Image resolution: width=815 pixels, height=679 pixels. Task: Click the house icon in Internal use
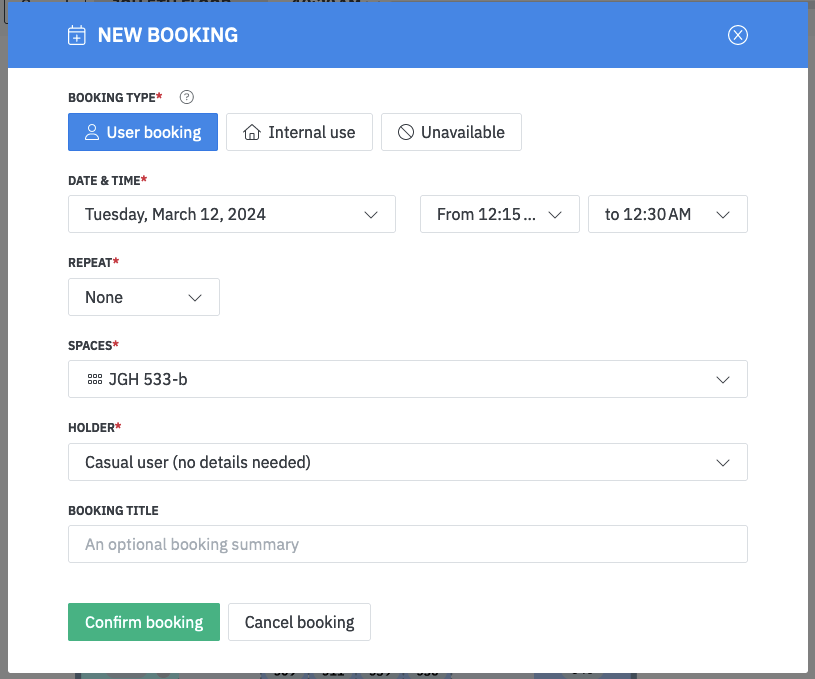pos(252,132)
